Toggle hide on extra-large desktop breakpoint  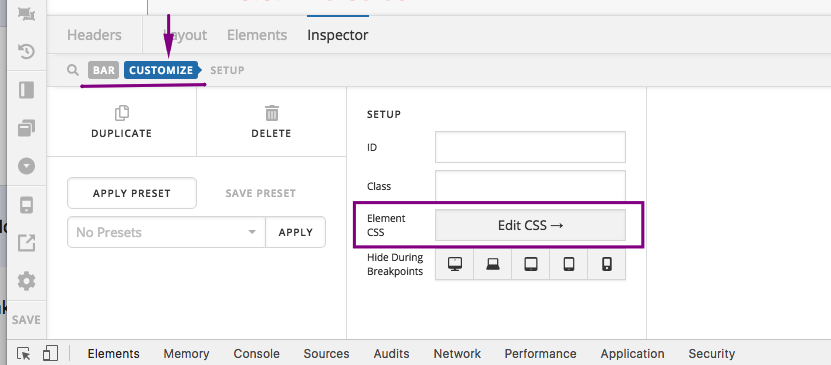[454, 264]
